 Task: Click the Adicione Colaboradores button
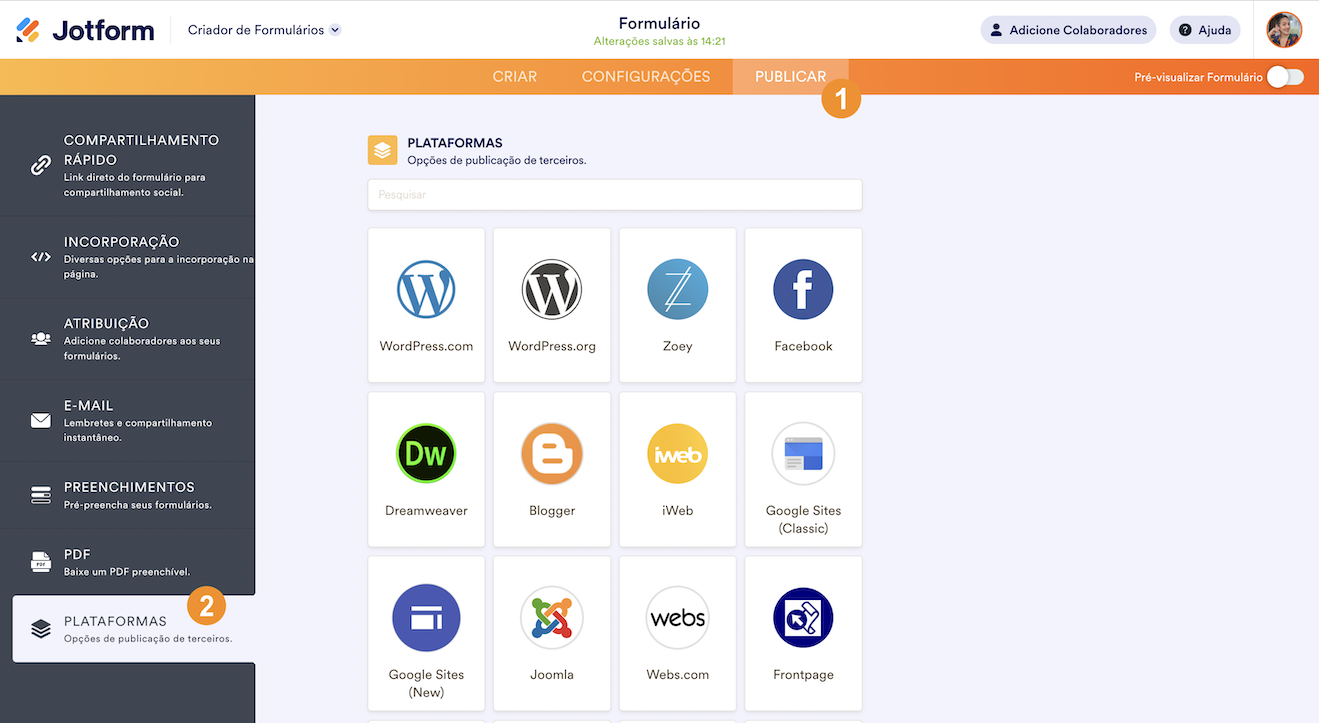[1068, 30]
